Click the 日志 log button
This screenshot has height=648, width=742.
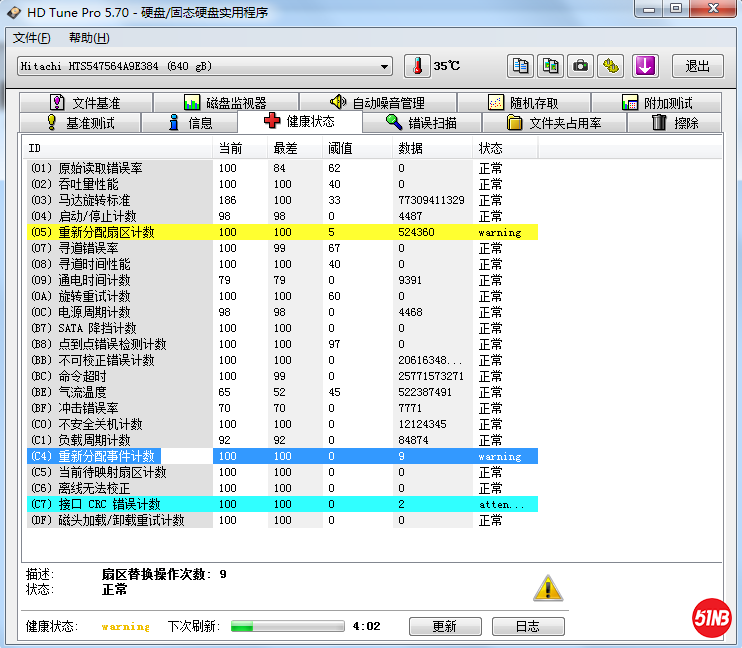[527, 626]
